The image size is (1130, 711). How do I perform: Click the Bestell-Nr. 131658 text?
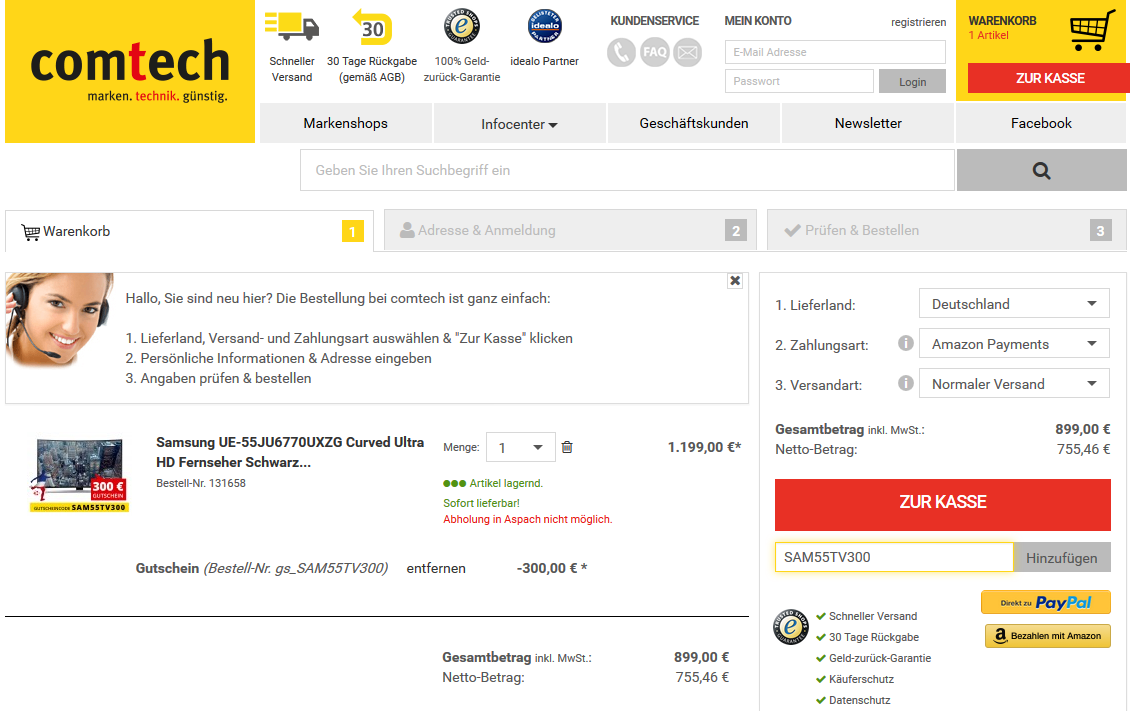(x=201, y=483)
